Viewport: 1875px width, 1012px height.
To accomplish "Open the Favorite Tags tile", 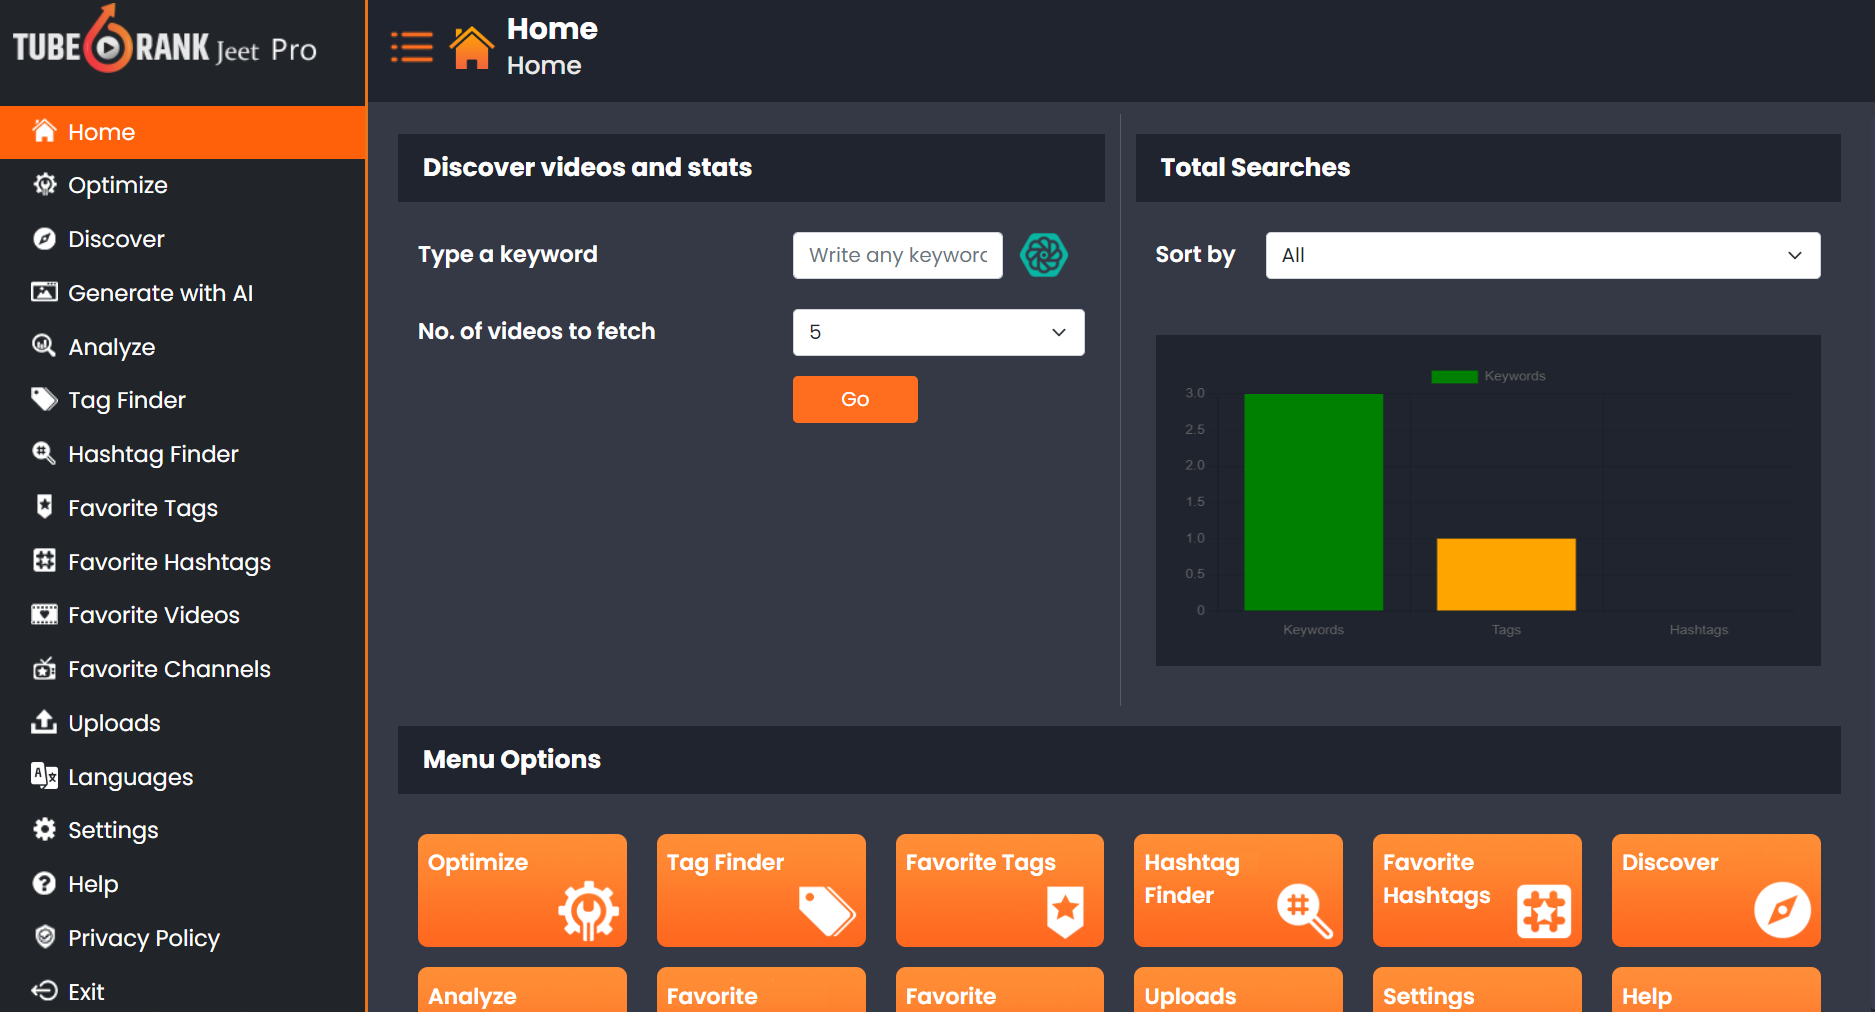I will (999, 890).
